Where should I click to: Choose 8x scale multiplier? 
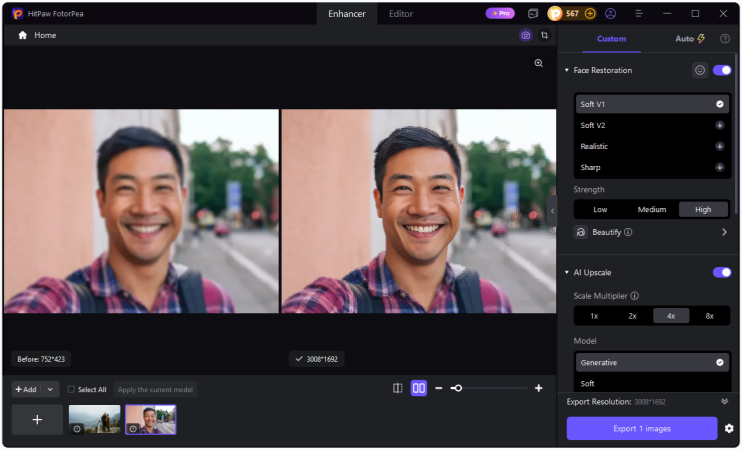tap(709, 316)
